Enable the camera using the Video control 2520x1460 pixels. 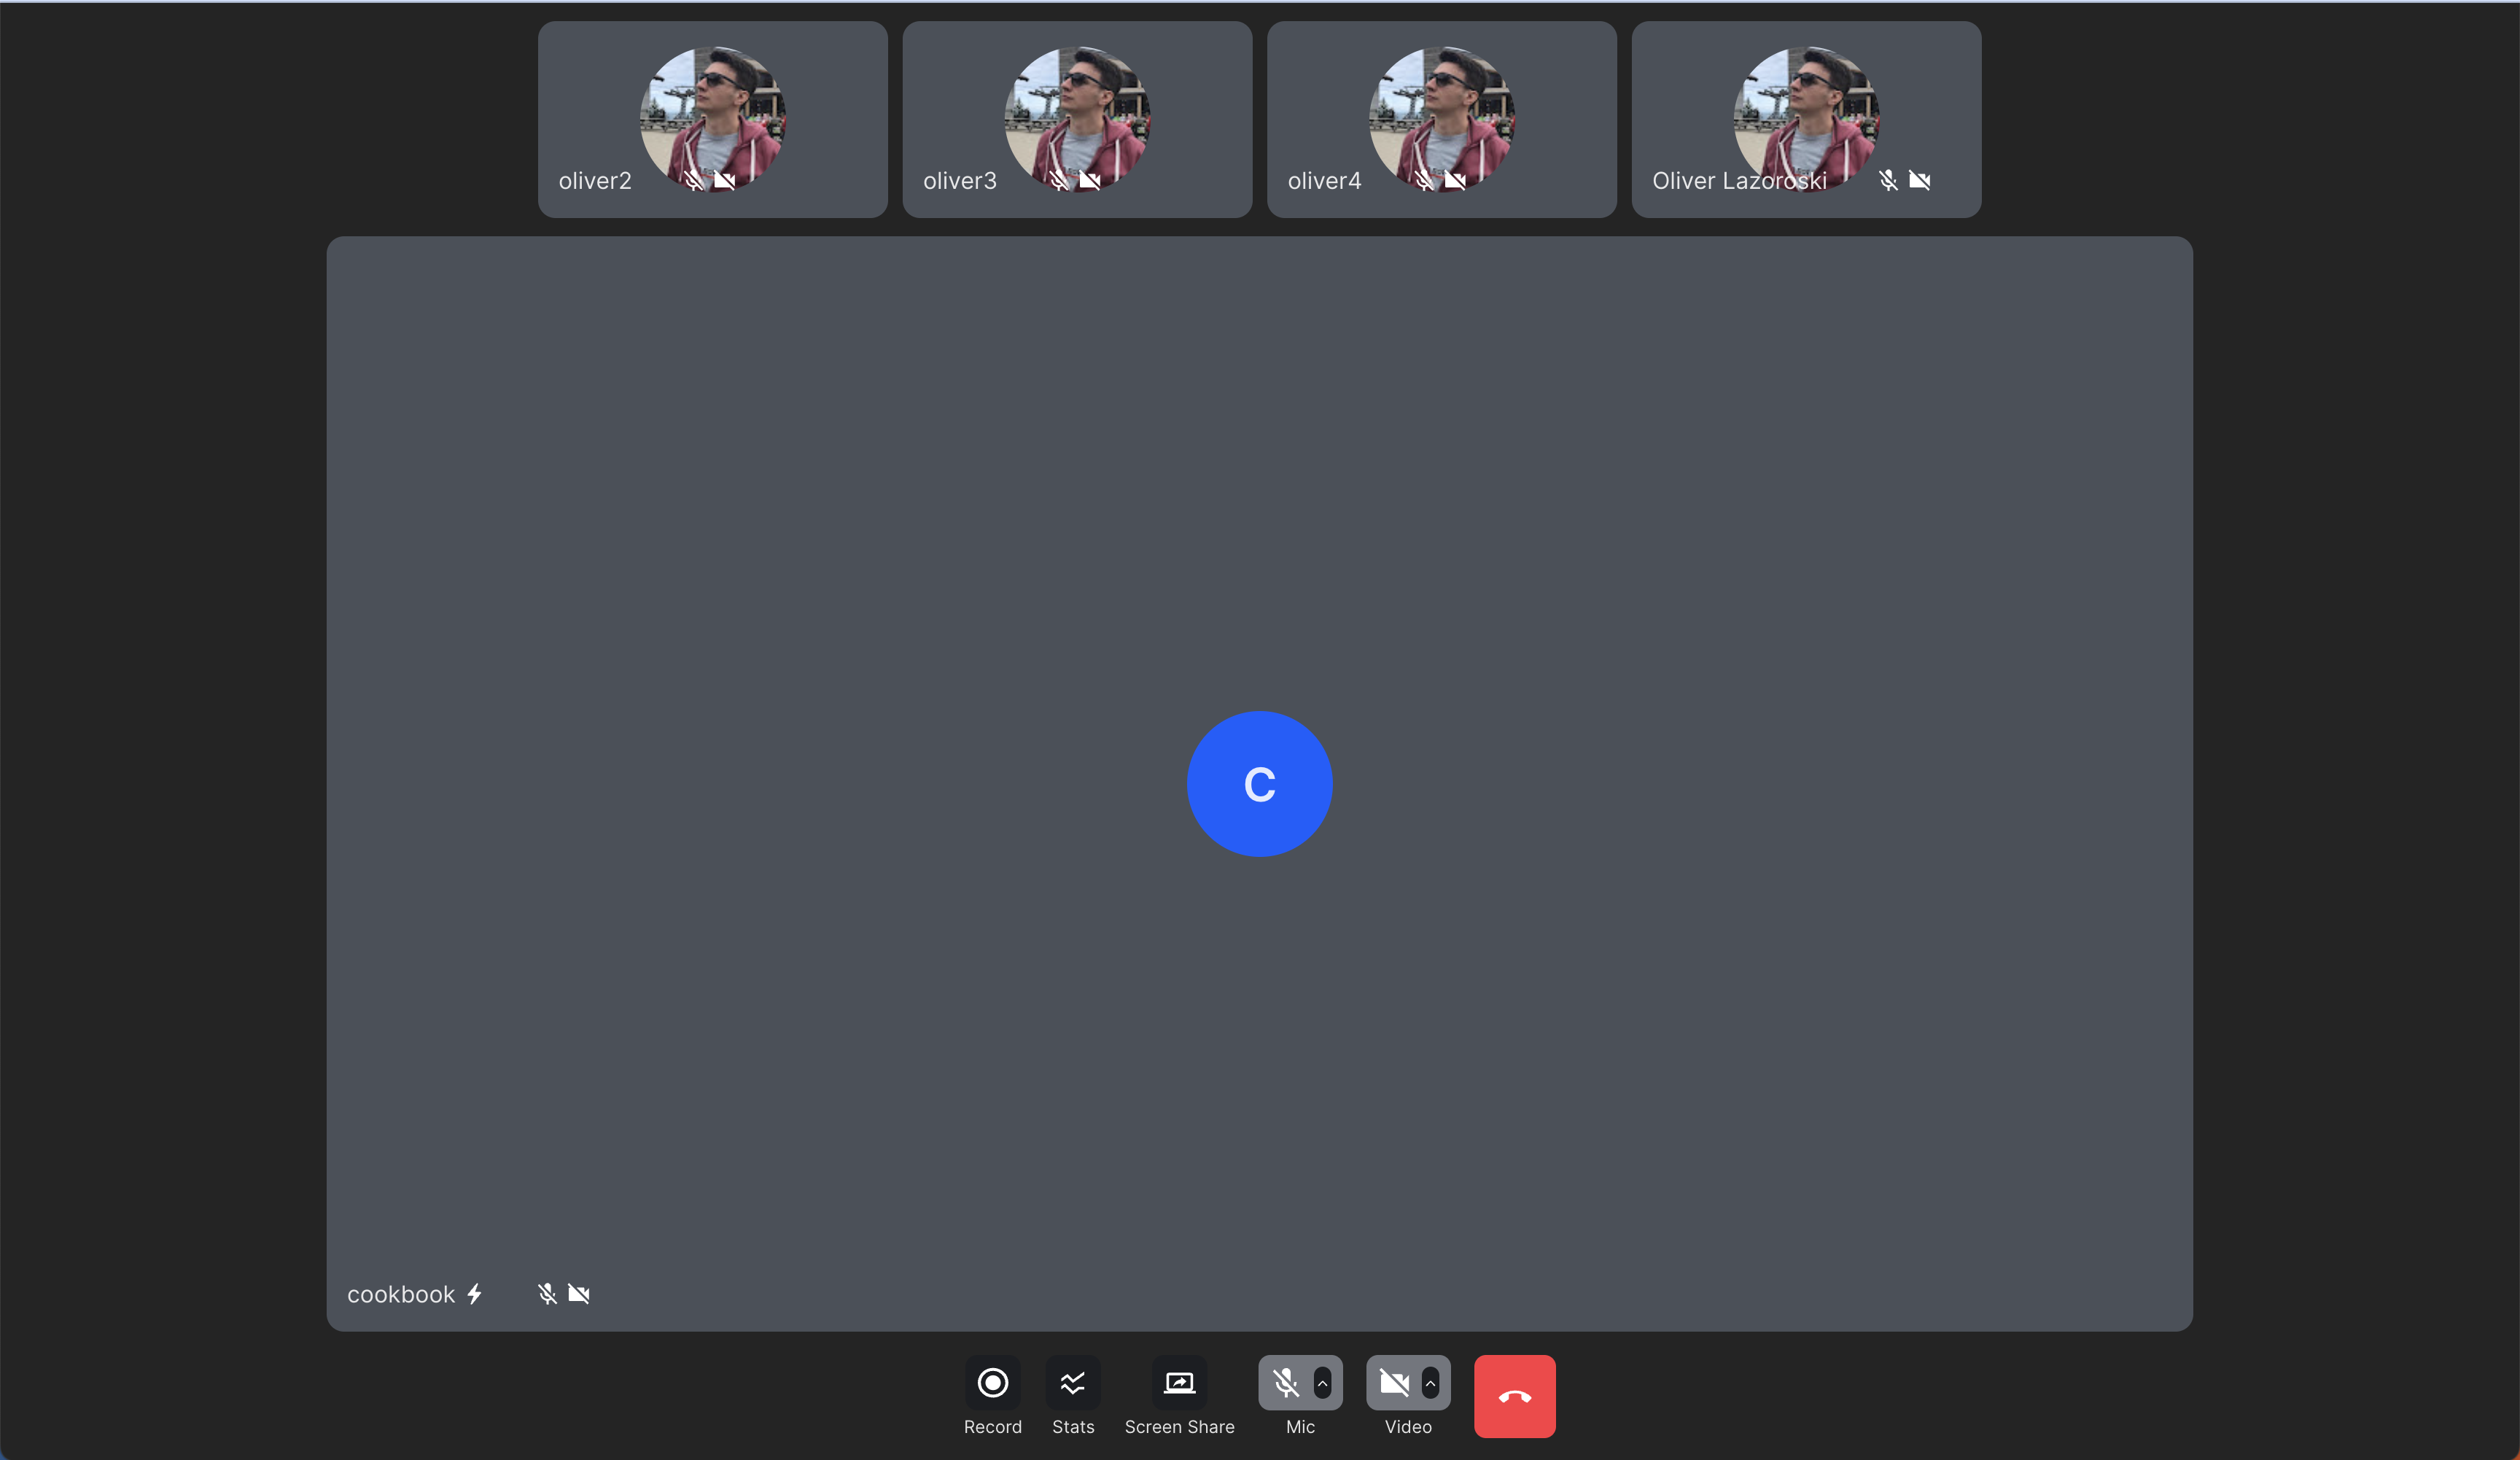click(x=1394, y=1383)
